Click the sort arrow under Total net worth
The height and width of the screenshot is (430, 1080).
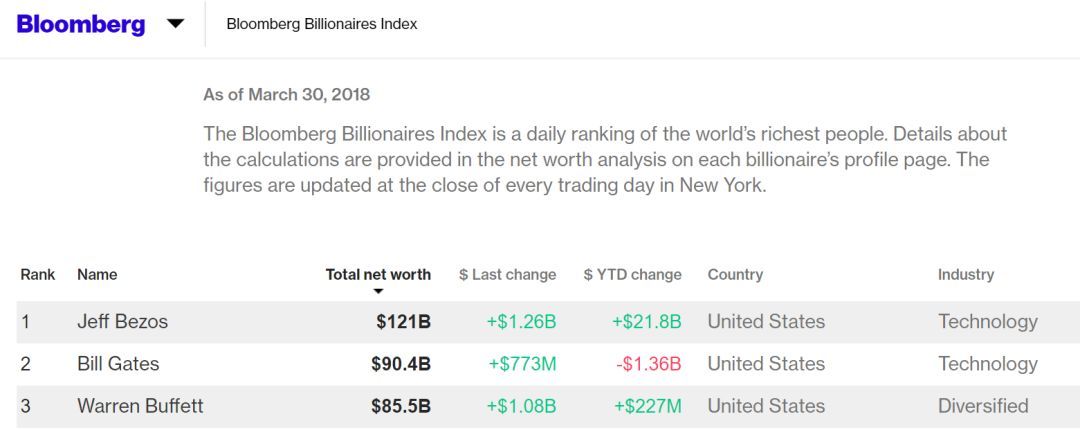(378, 291)
